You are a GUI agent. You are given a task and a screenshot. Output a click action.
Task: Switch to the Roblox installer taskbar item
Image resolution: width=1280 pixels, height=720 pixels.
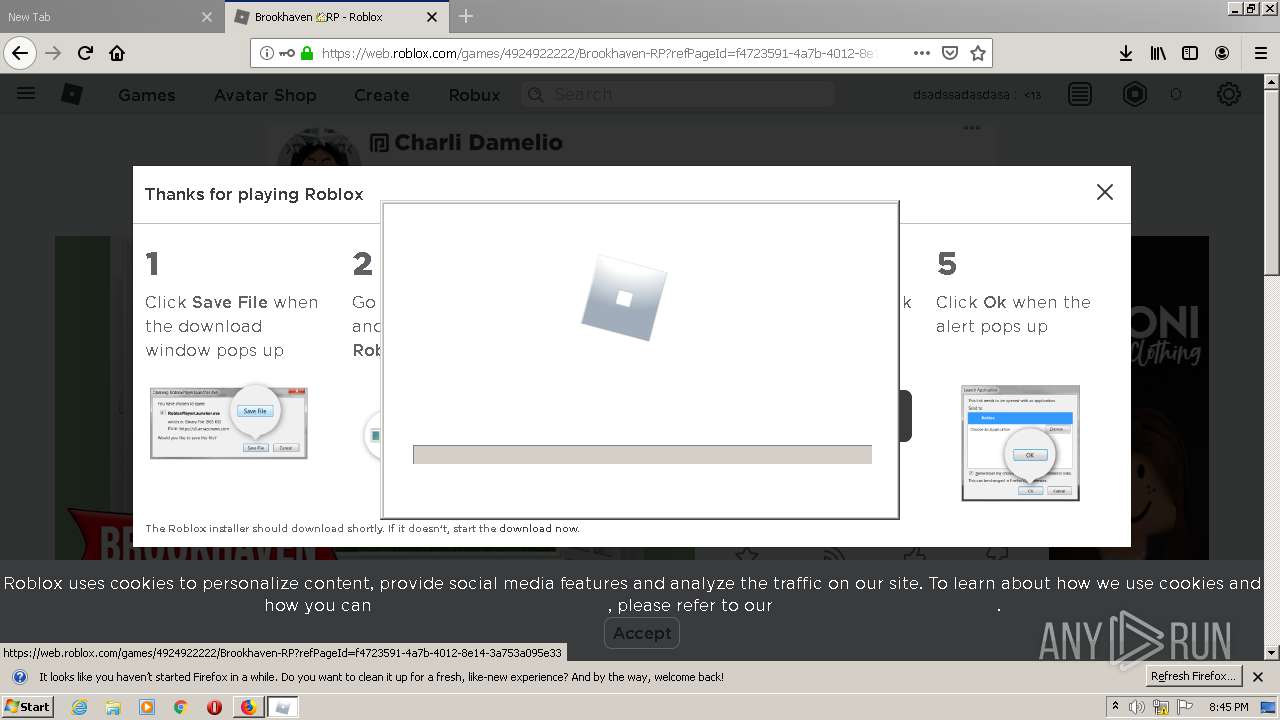coord(283,707)
